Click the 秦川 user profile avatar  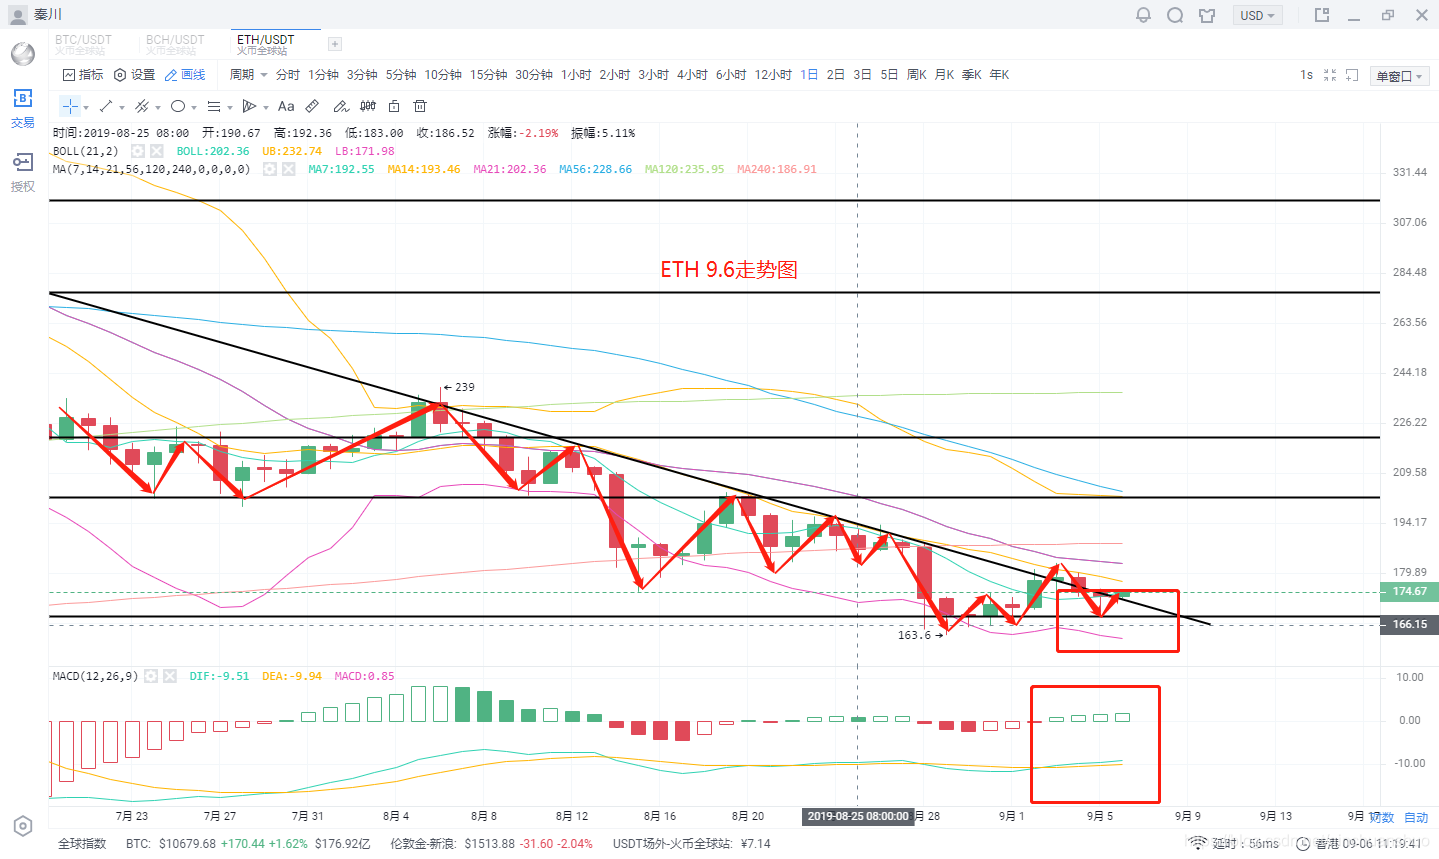pos(18,15)
